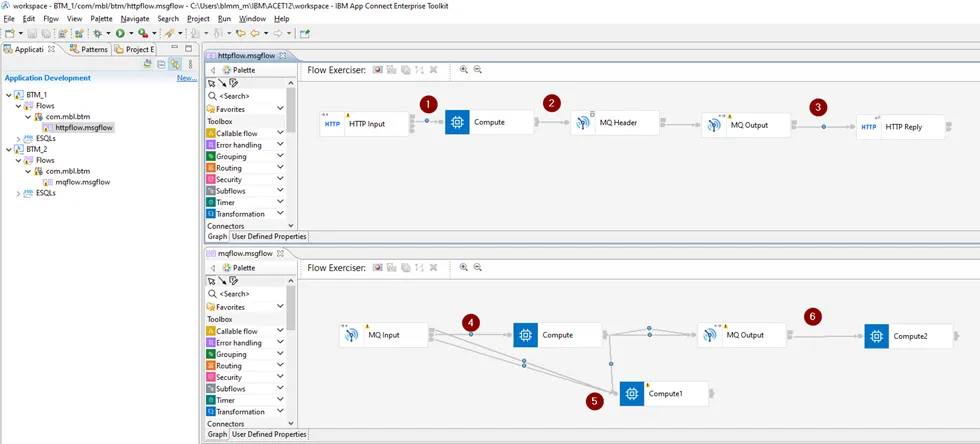Click the rightmost main toolbar icon

click(x=304, y=34)
